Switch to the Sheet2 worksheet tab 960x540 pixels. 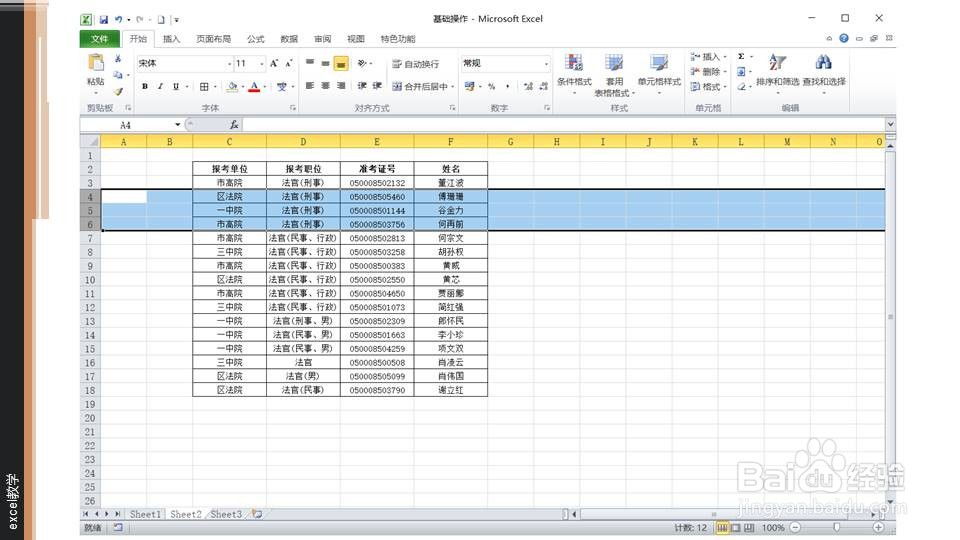click(186, 514)
